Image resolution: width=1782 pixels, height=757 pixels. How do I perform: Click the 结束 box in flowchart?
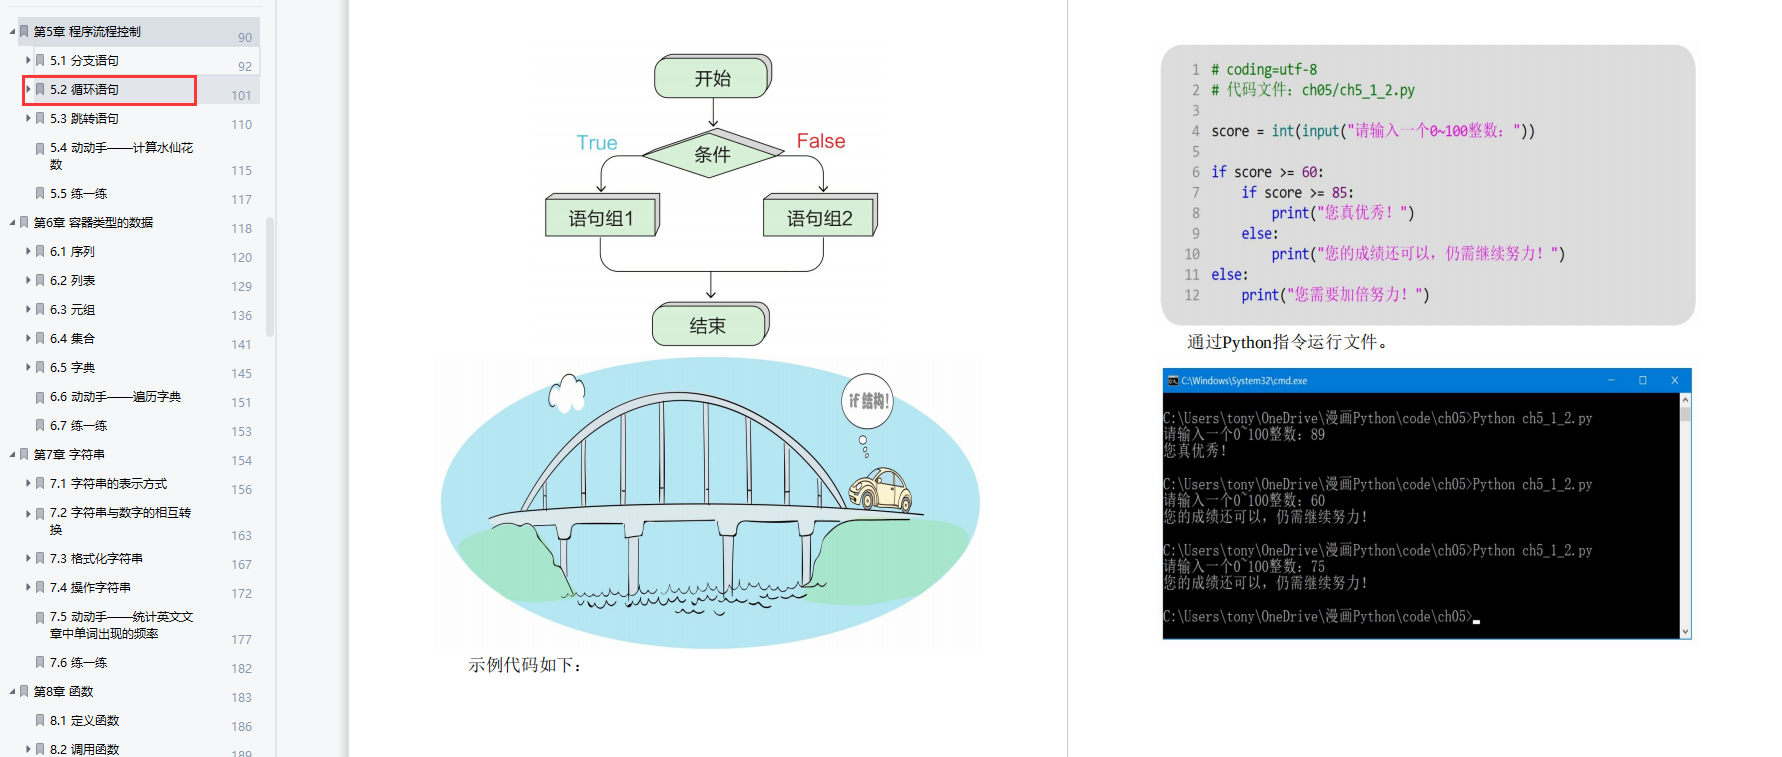click(710, 325)
